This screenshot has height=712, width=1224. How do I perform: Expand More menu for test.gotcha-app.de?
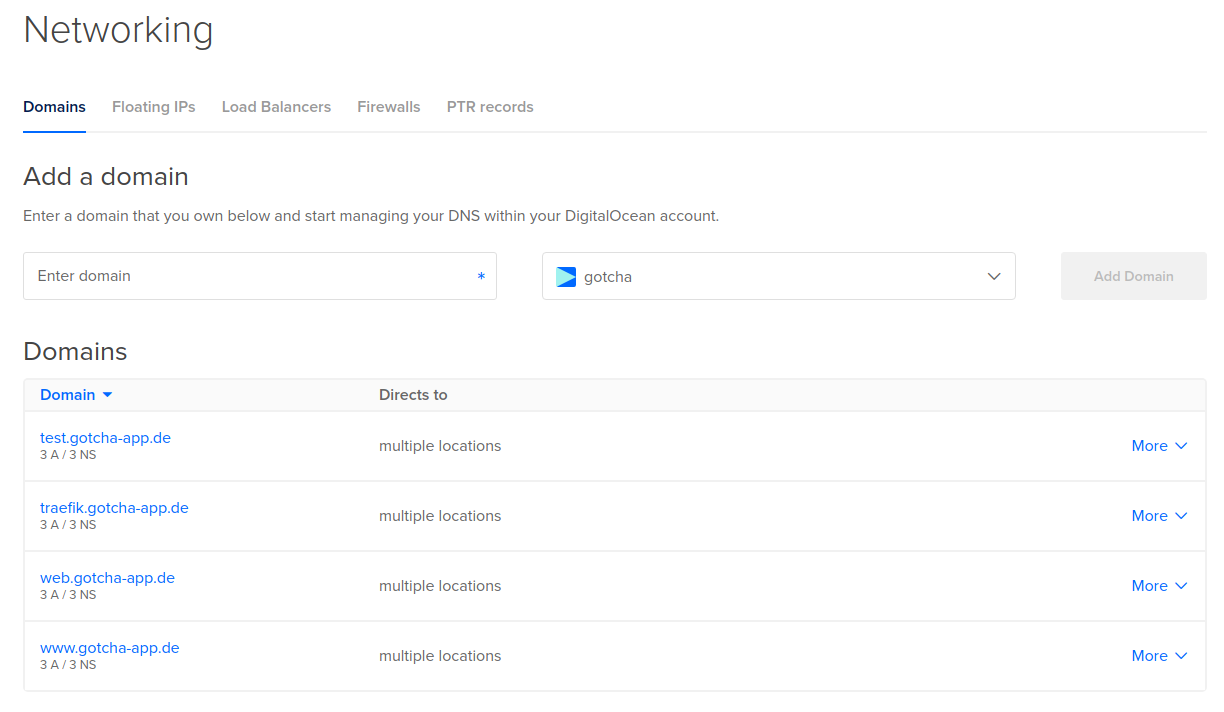(1158, 446)
